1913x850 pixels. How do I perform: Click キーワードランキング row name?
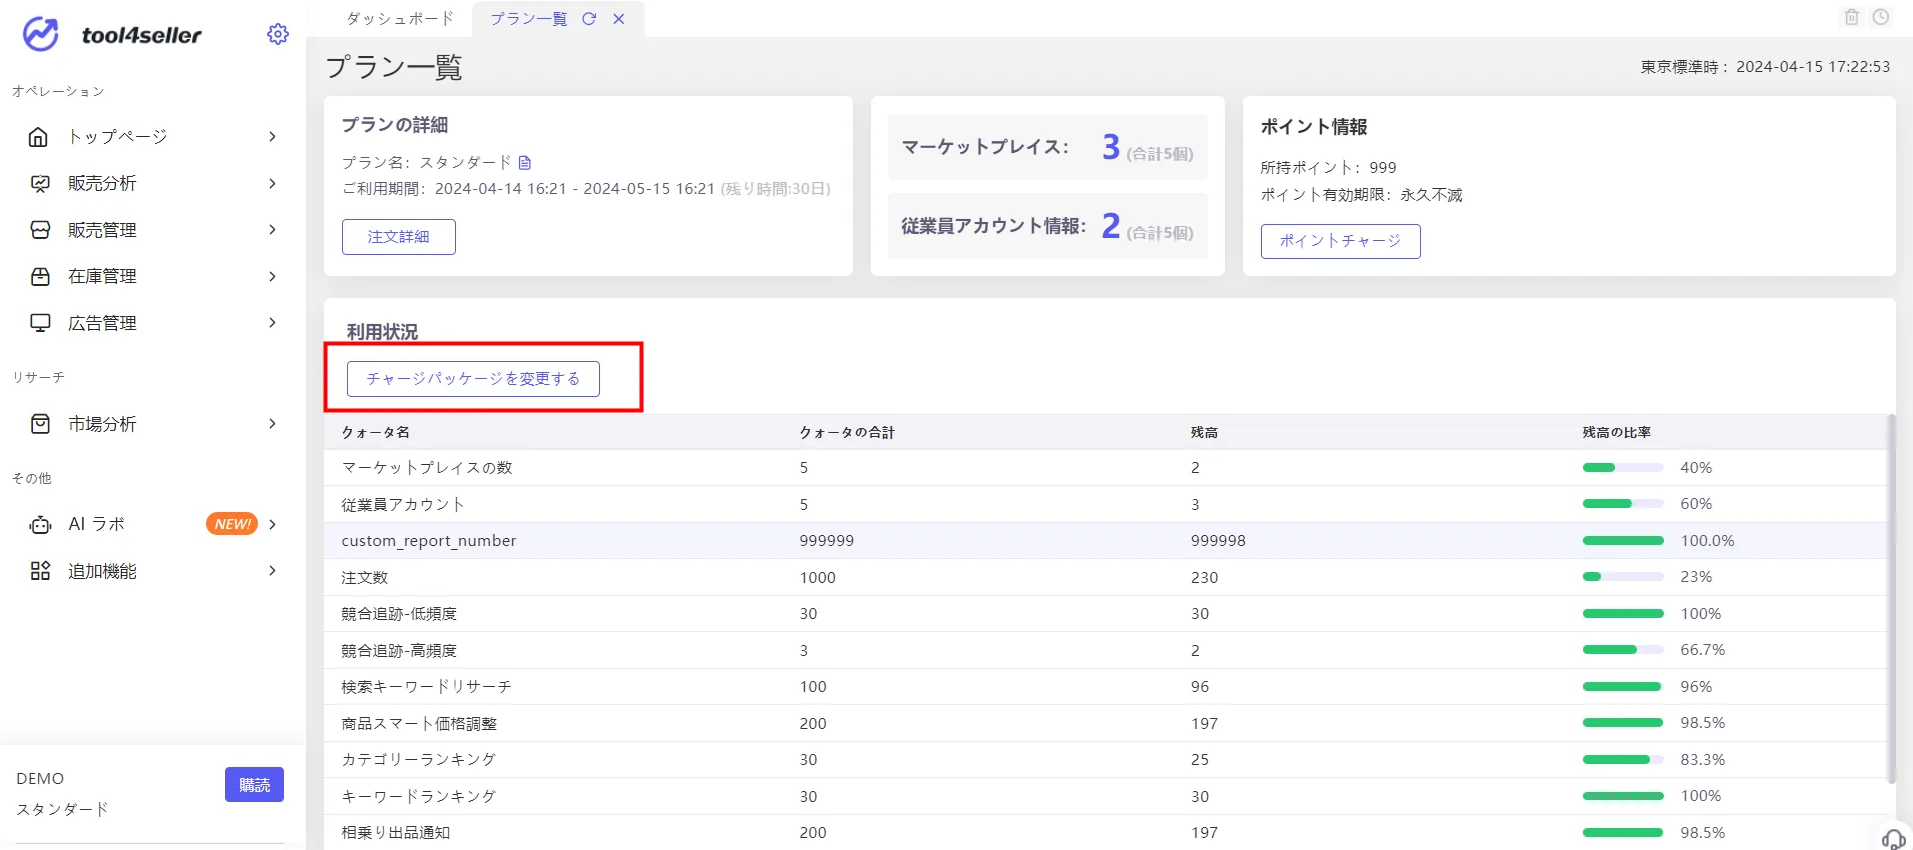coord(419,796)
